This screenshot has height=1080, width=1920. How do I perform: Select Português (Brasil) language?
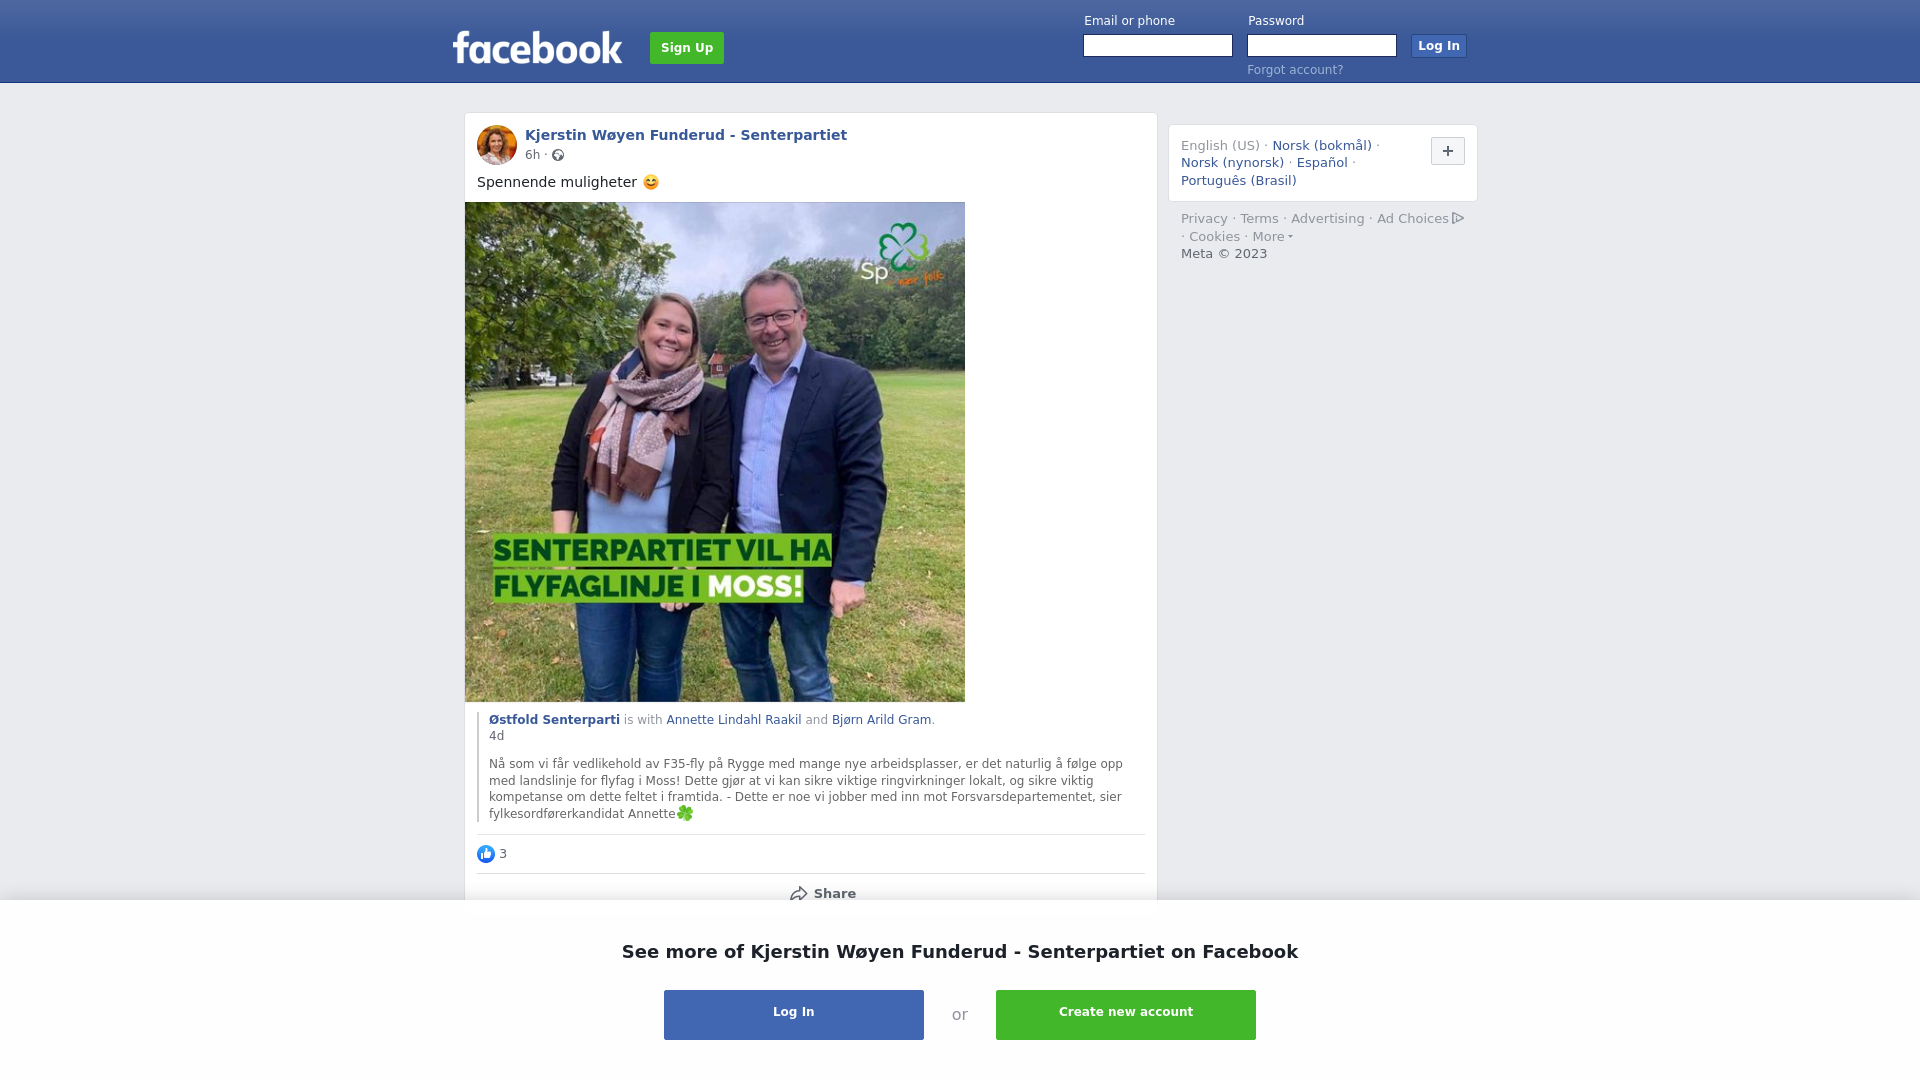1239,181
